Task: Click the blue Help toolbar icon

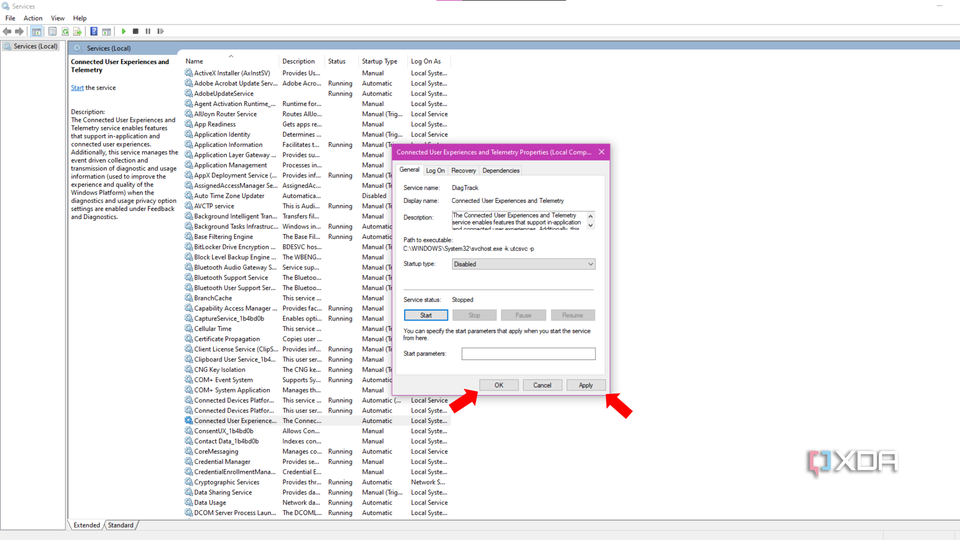Action: tap(94, 31)
